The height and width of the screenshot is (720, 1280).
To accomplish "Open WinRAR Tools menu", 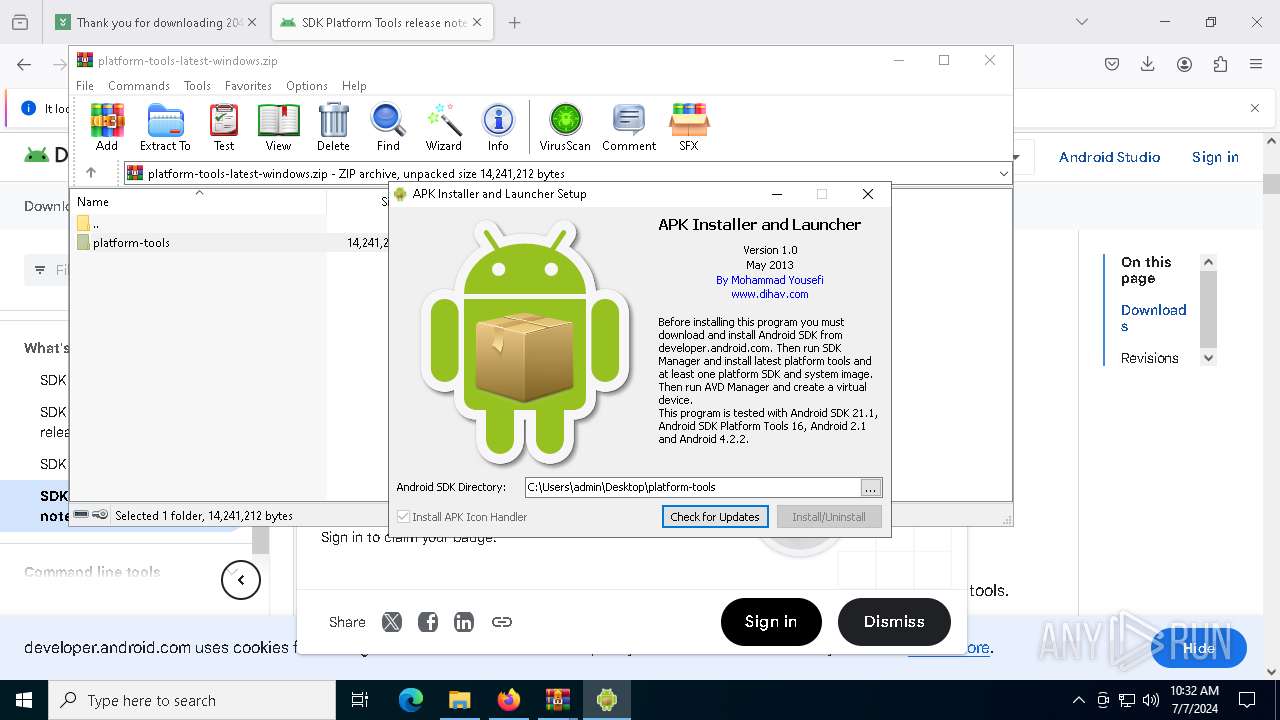I will tap(197, 86).
